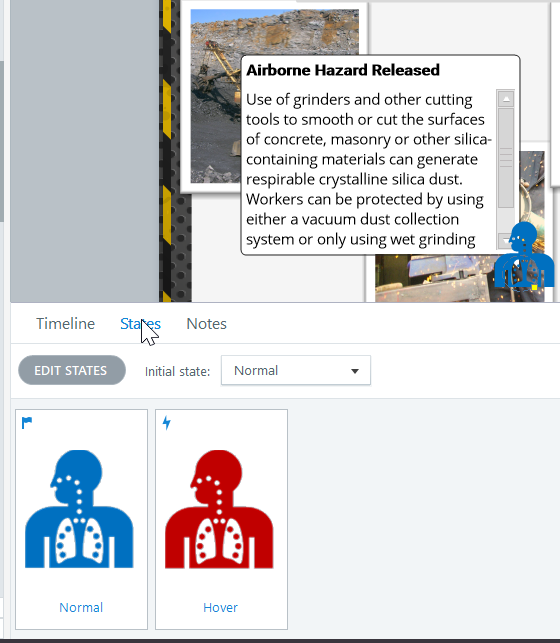Switch to the Timeline tab
The height and width of the screenshot is (643, 560).
(x=66, y=324)
